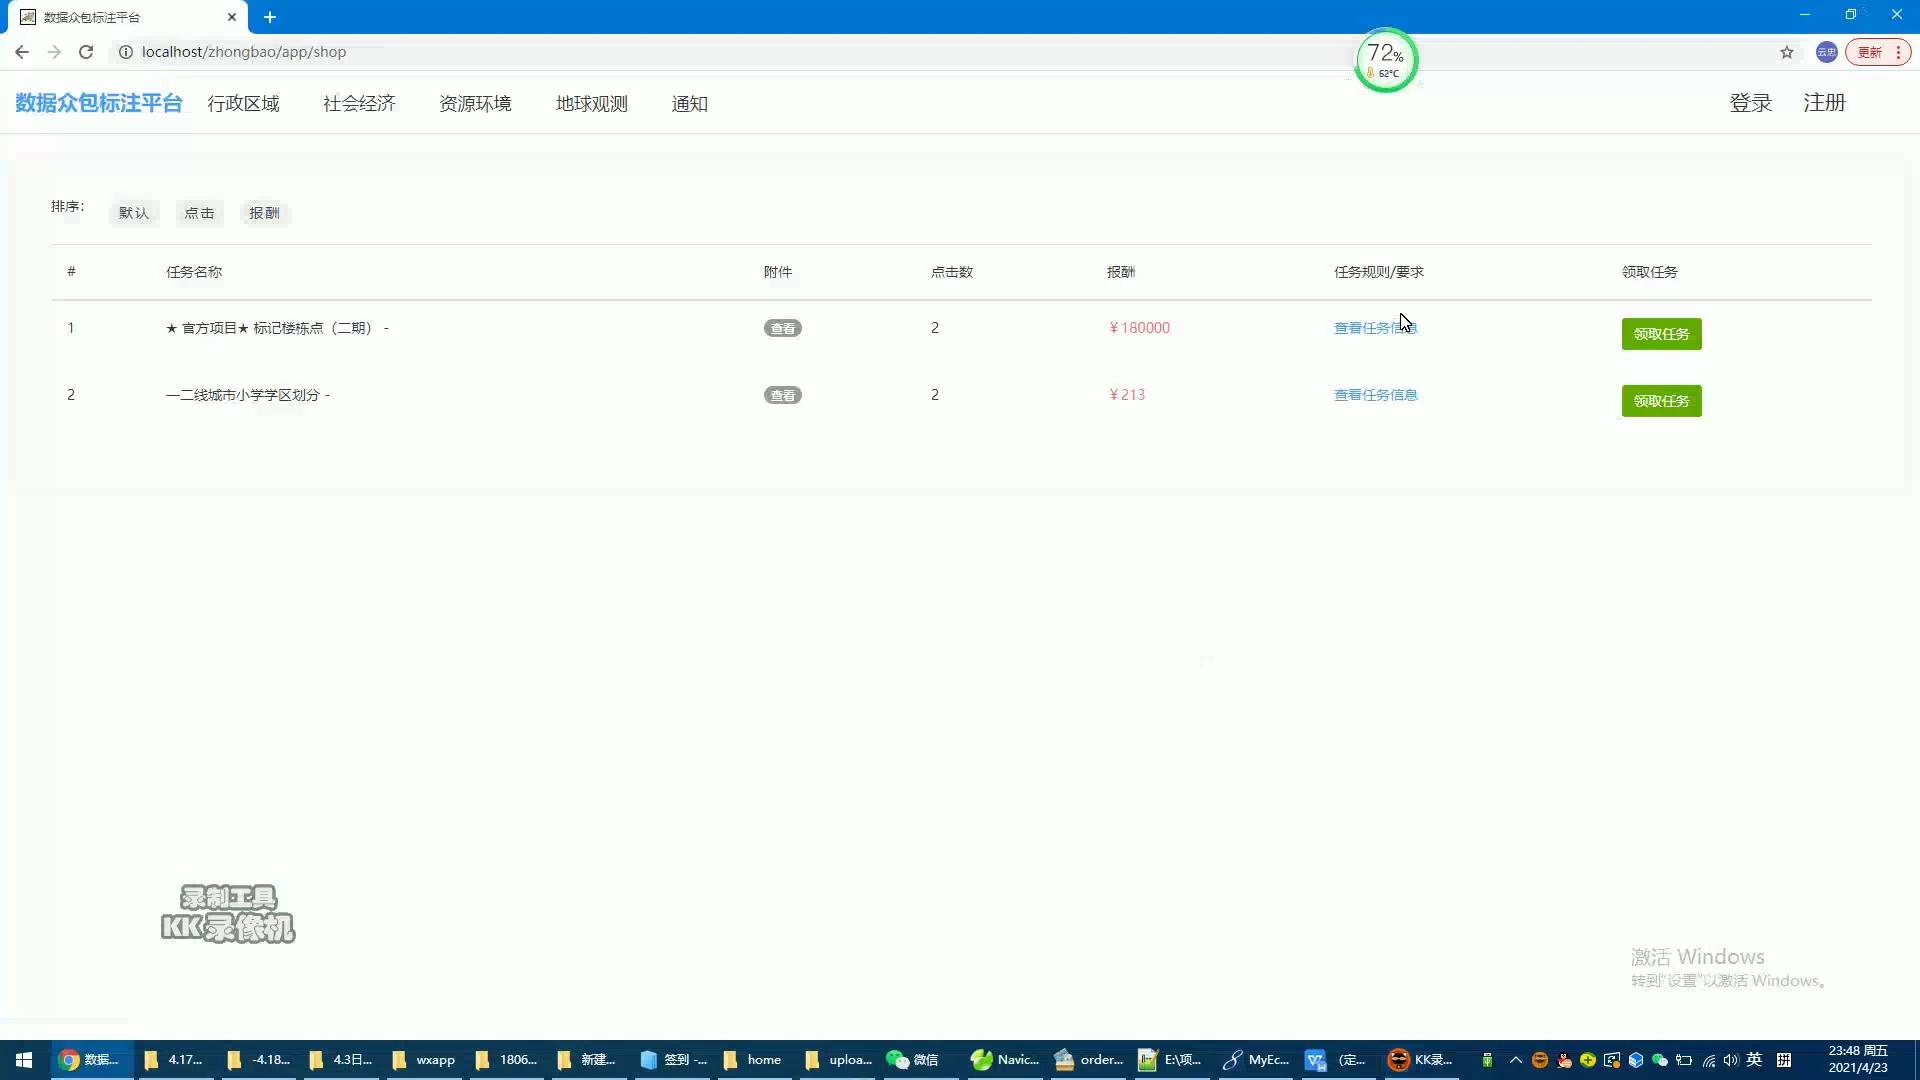This screenshot has width=1920, height=1080.
Task: Click the Windows Start button
Action: (x=24, y=1060)
